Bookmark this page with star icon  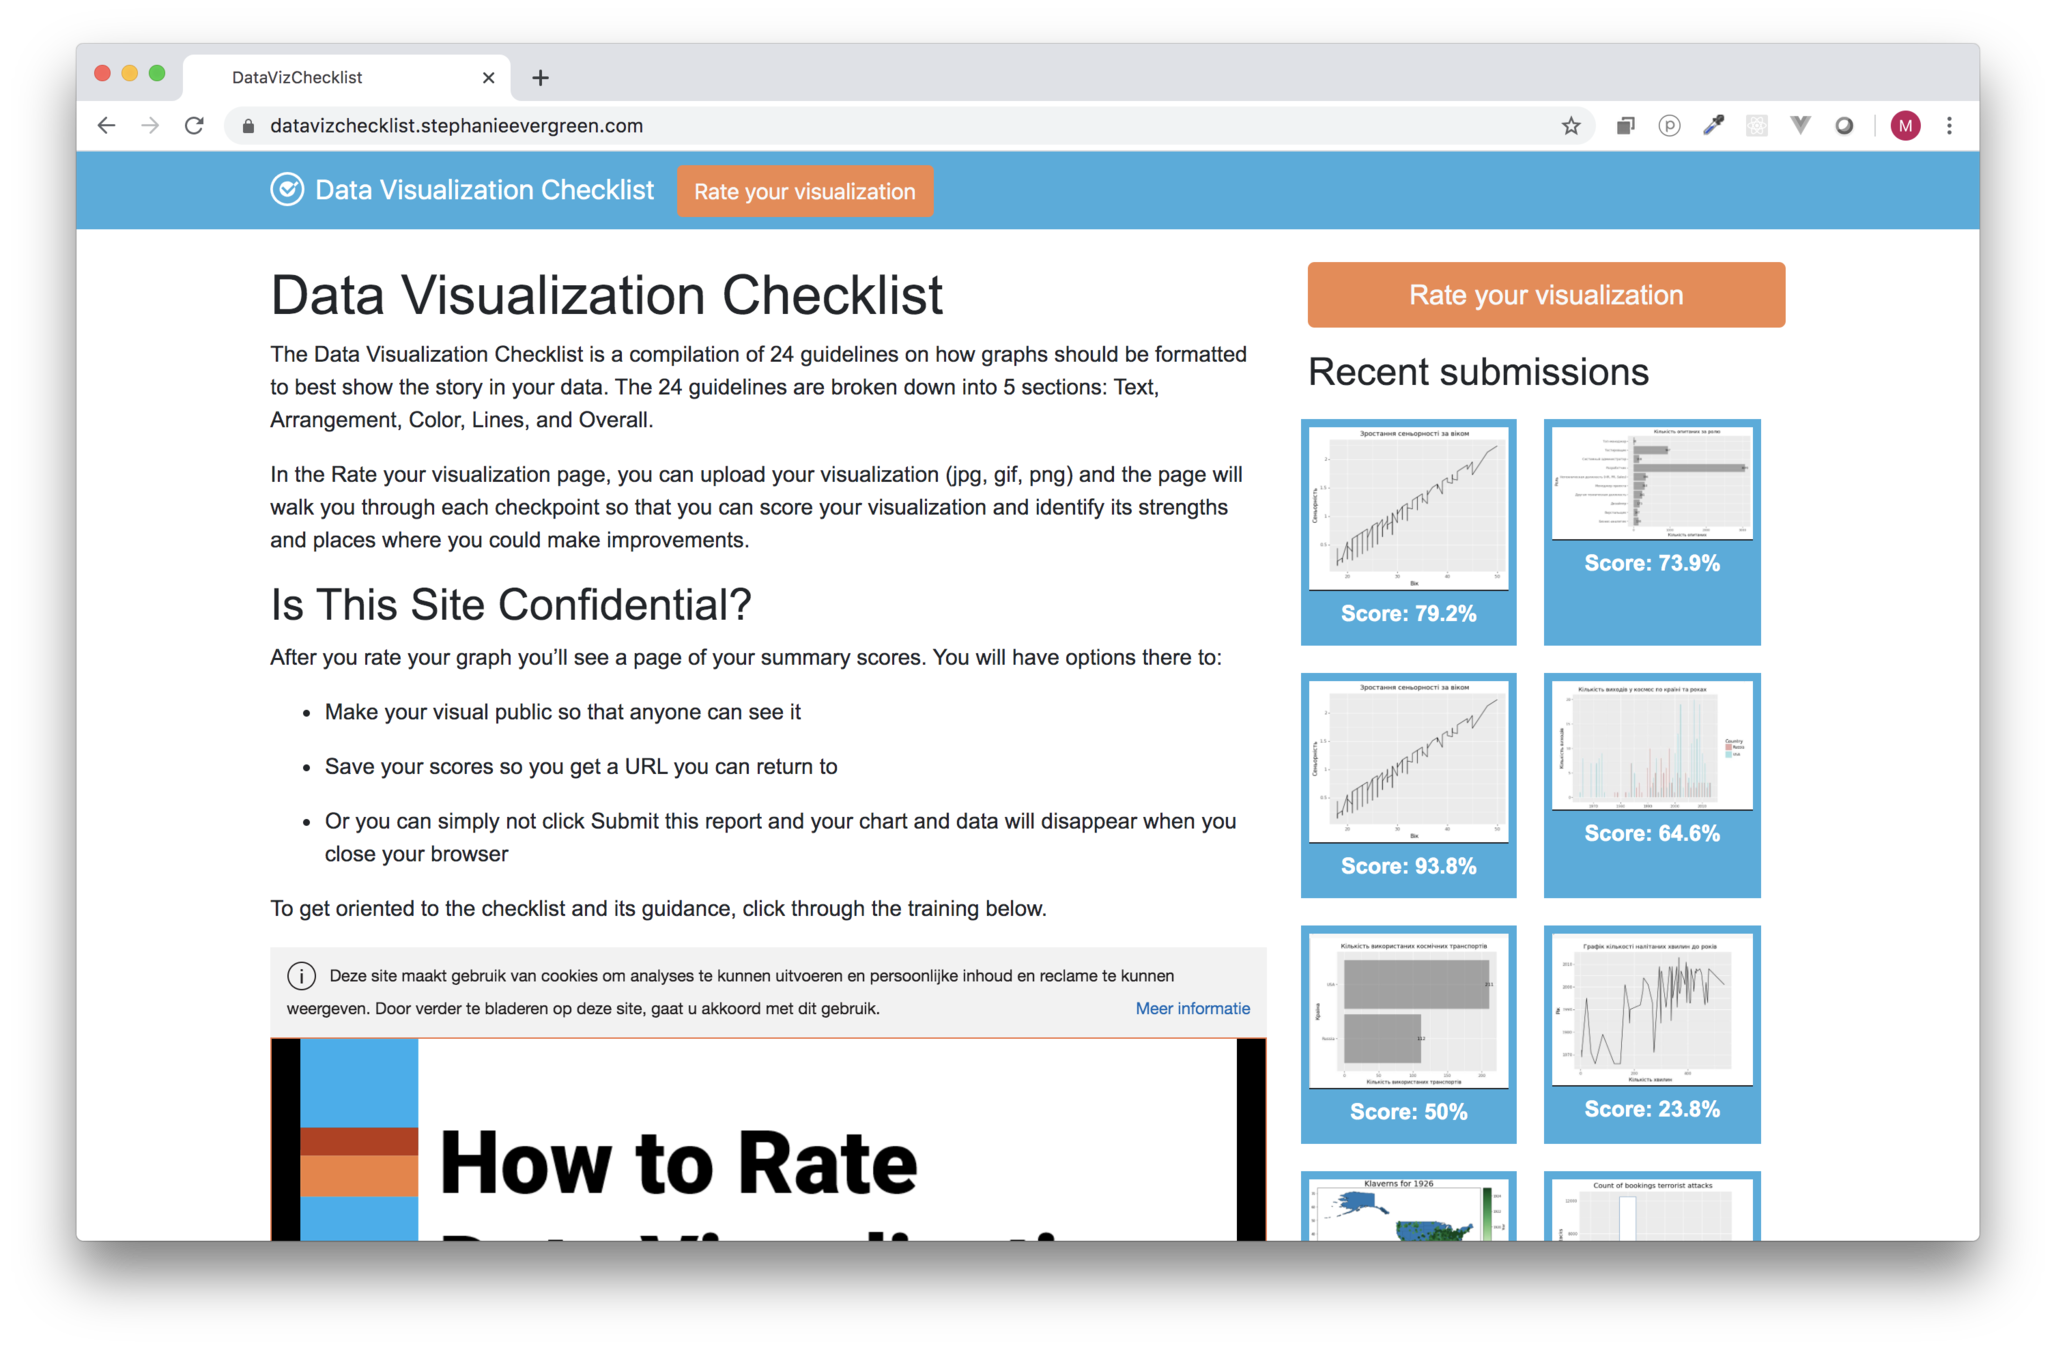pyautogui.click(x=1571, y=126)
